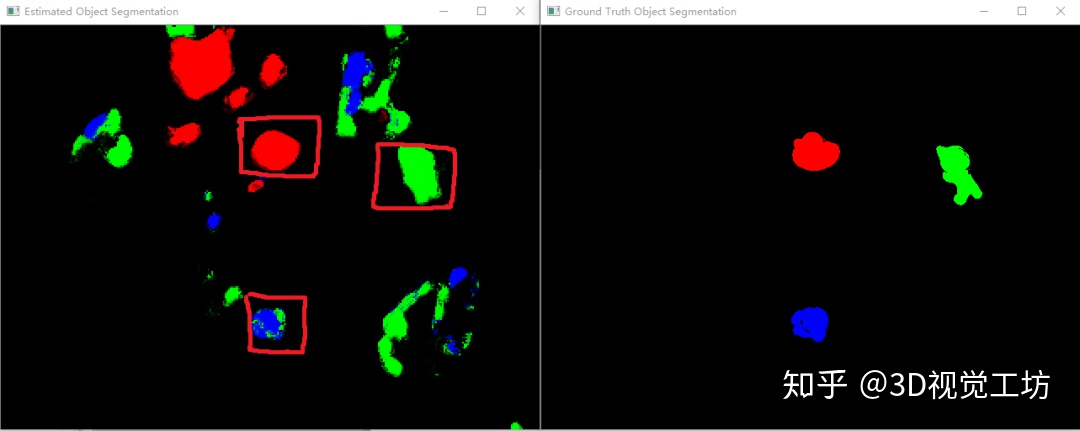Click the green blob in Ground Truth window
1080x431 pixels.
958,174
